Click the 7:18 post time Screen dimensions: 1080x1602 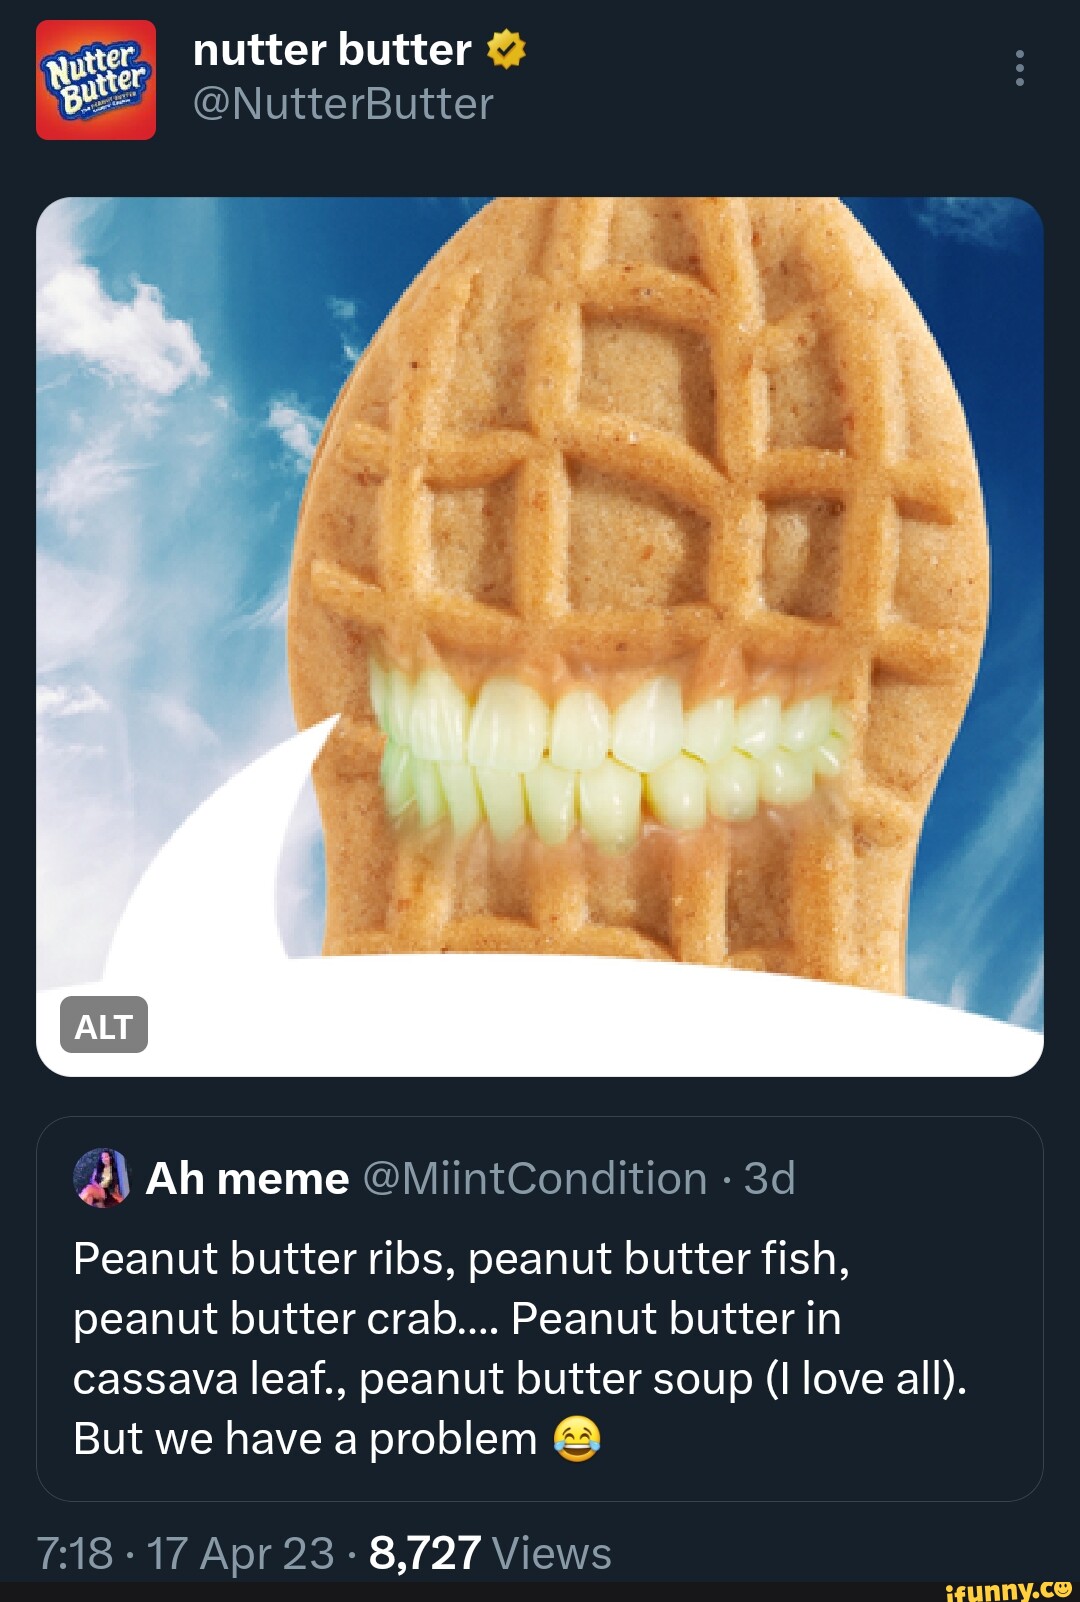pyautogui.click(x=74, y=1554)
